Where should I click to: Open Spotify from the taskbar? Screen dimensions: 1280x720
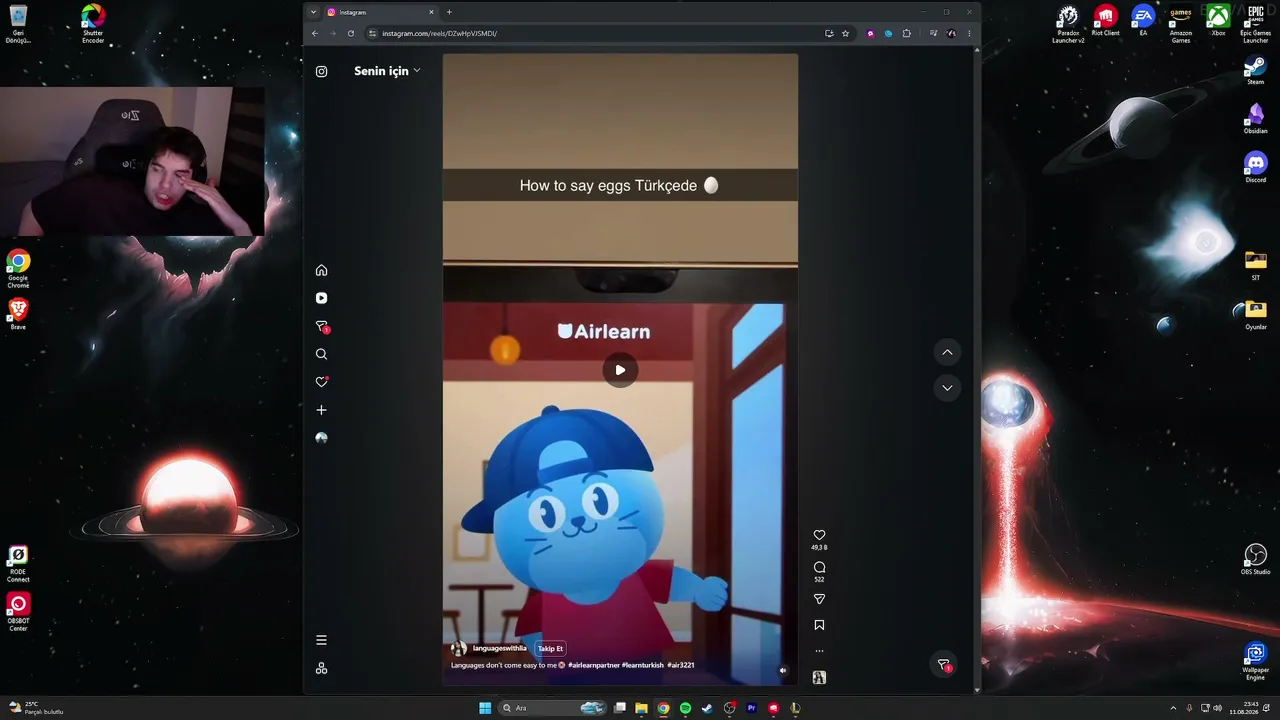[685, 708]
